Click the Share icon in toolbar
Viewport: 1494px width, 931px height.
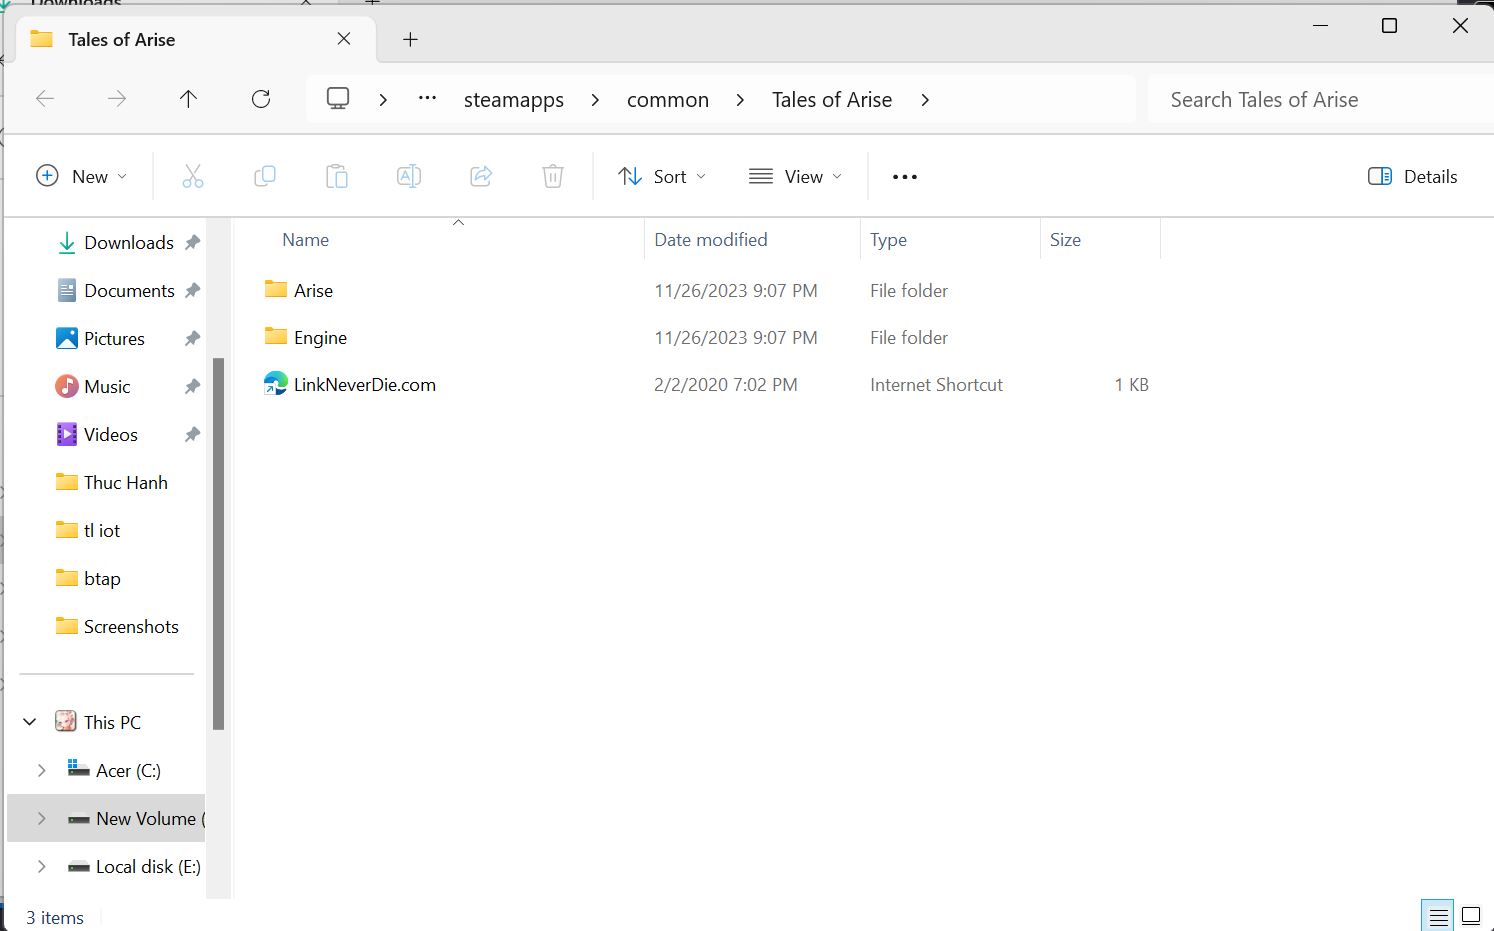tap(481, 177)
